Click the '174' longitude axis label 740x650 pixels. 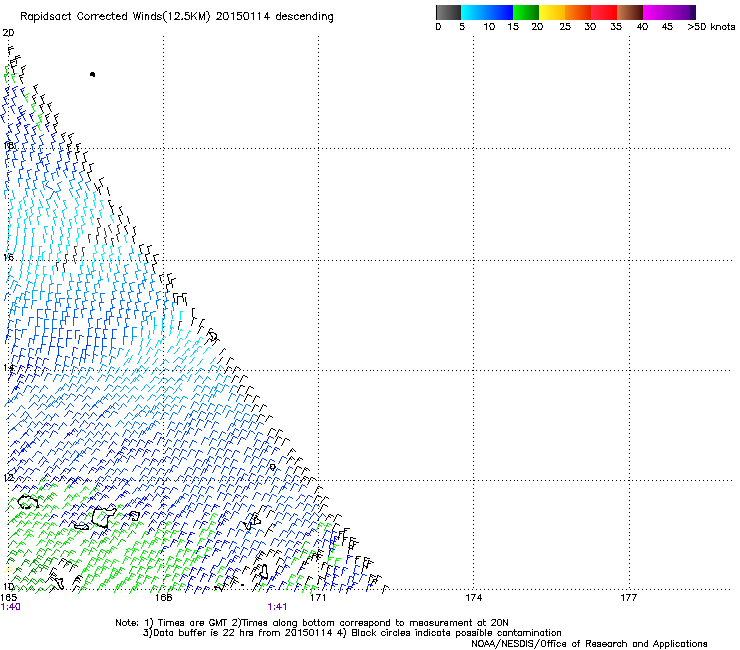coord(474,598)
